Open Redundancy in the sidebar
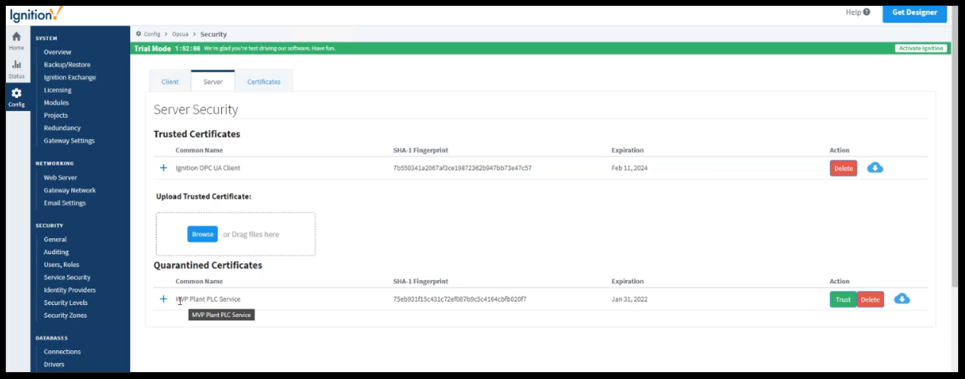The height and width of the screenshot is (379, 965). click(x=62, y=128)
